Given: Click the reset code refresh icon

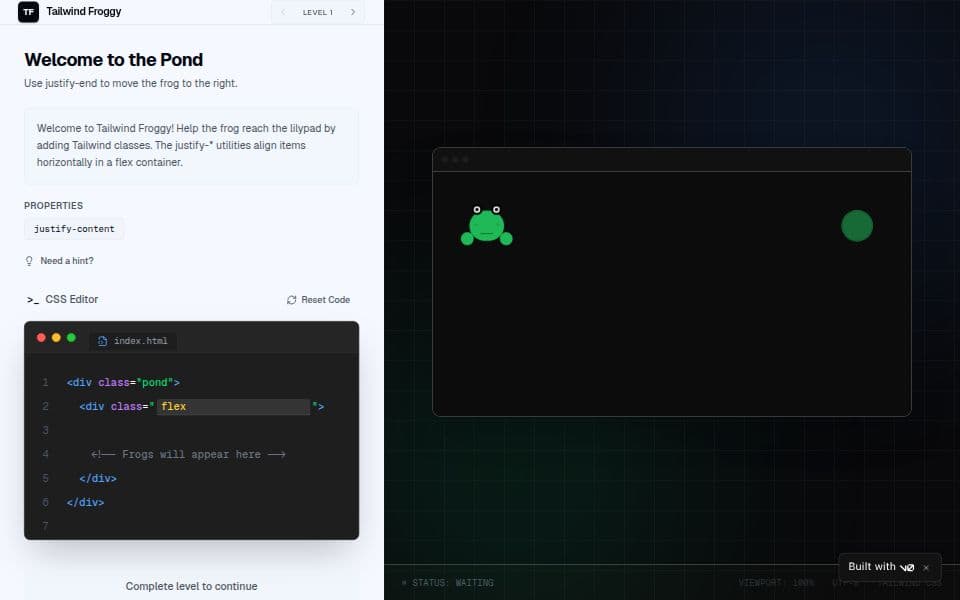Looking at the screenshot, I should 291,300.
